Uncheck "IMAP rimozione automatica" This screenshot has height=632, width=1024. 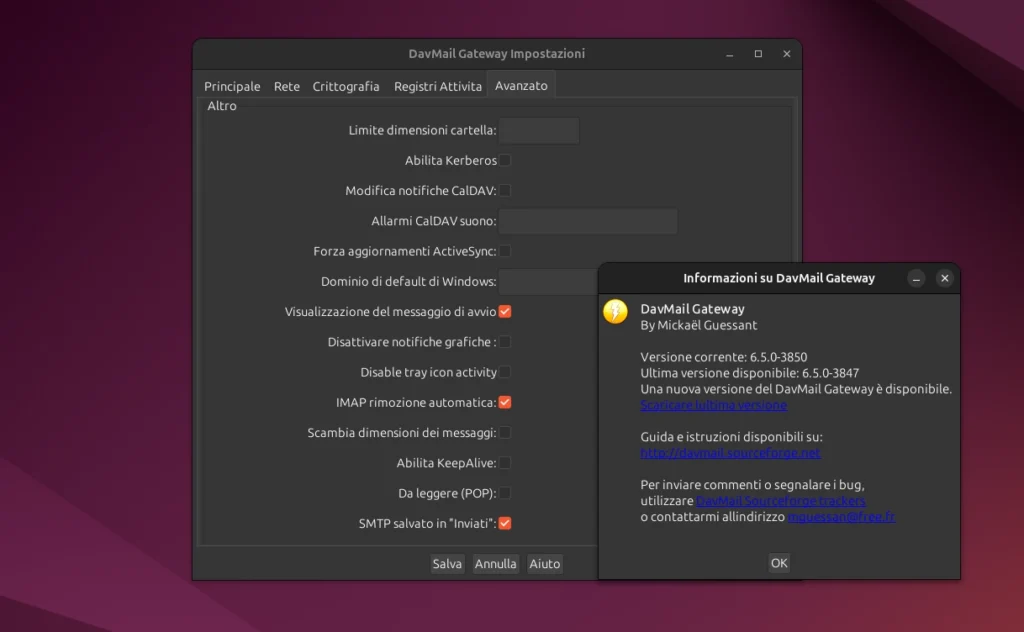506,402
